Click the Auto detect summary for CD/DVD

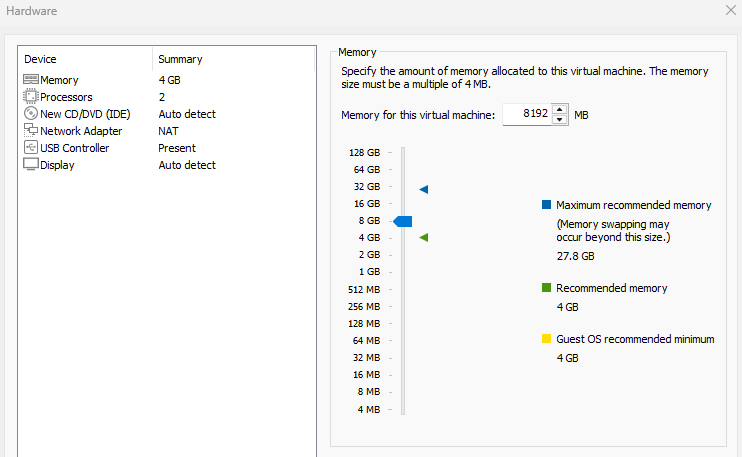(187, 114)
